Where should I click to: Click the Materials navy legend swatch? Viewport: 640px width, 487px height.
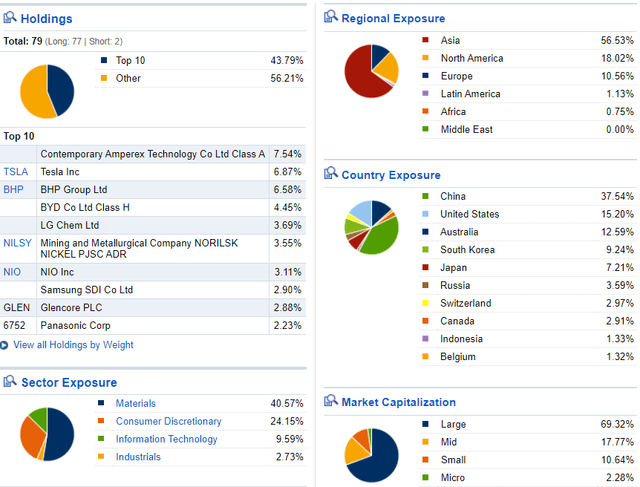coord(101,403)
